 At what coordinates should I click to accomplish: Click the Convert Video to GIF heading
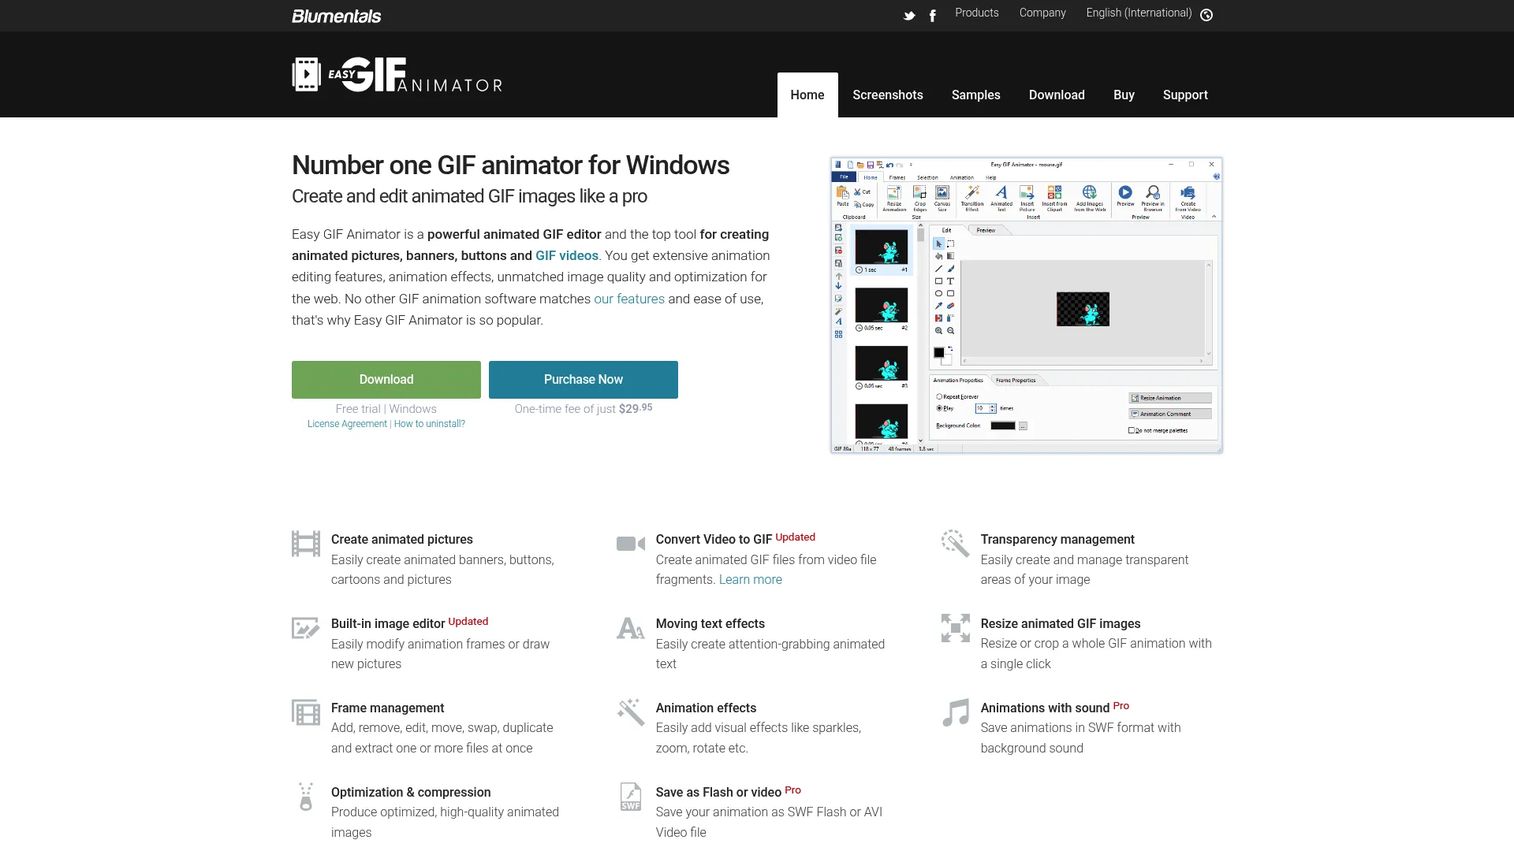[x=714, y=539]
